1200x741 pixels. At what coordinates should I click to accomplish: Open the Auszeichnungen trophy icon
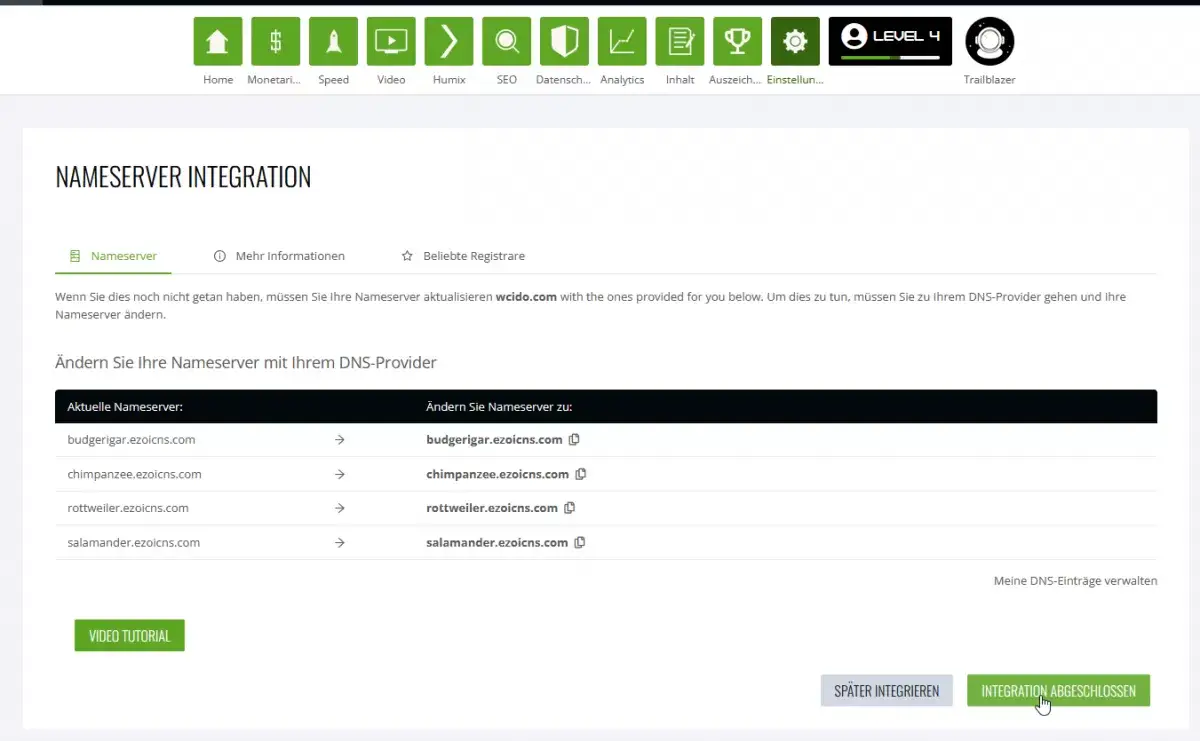[x=737, y=42]
